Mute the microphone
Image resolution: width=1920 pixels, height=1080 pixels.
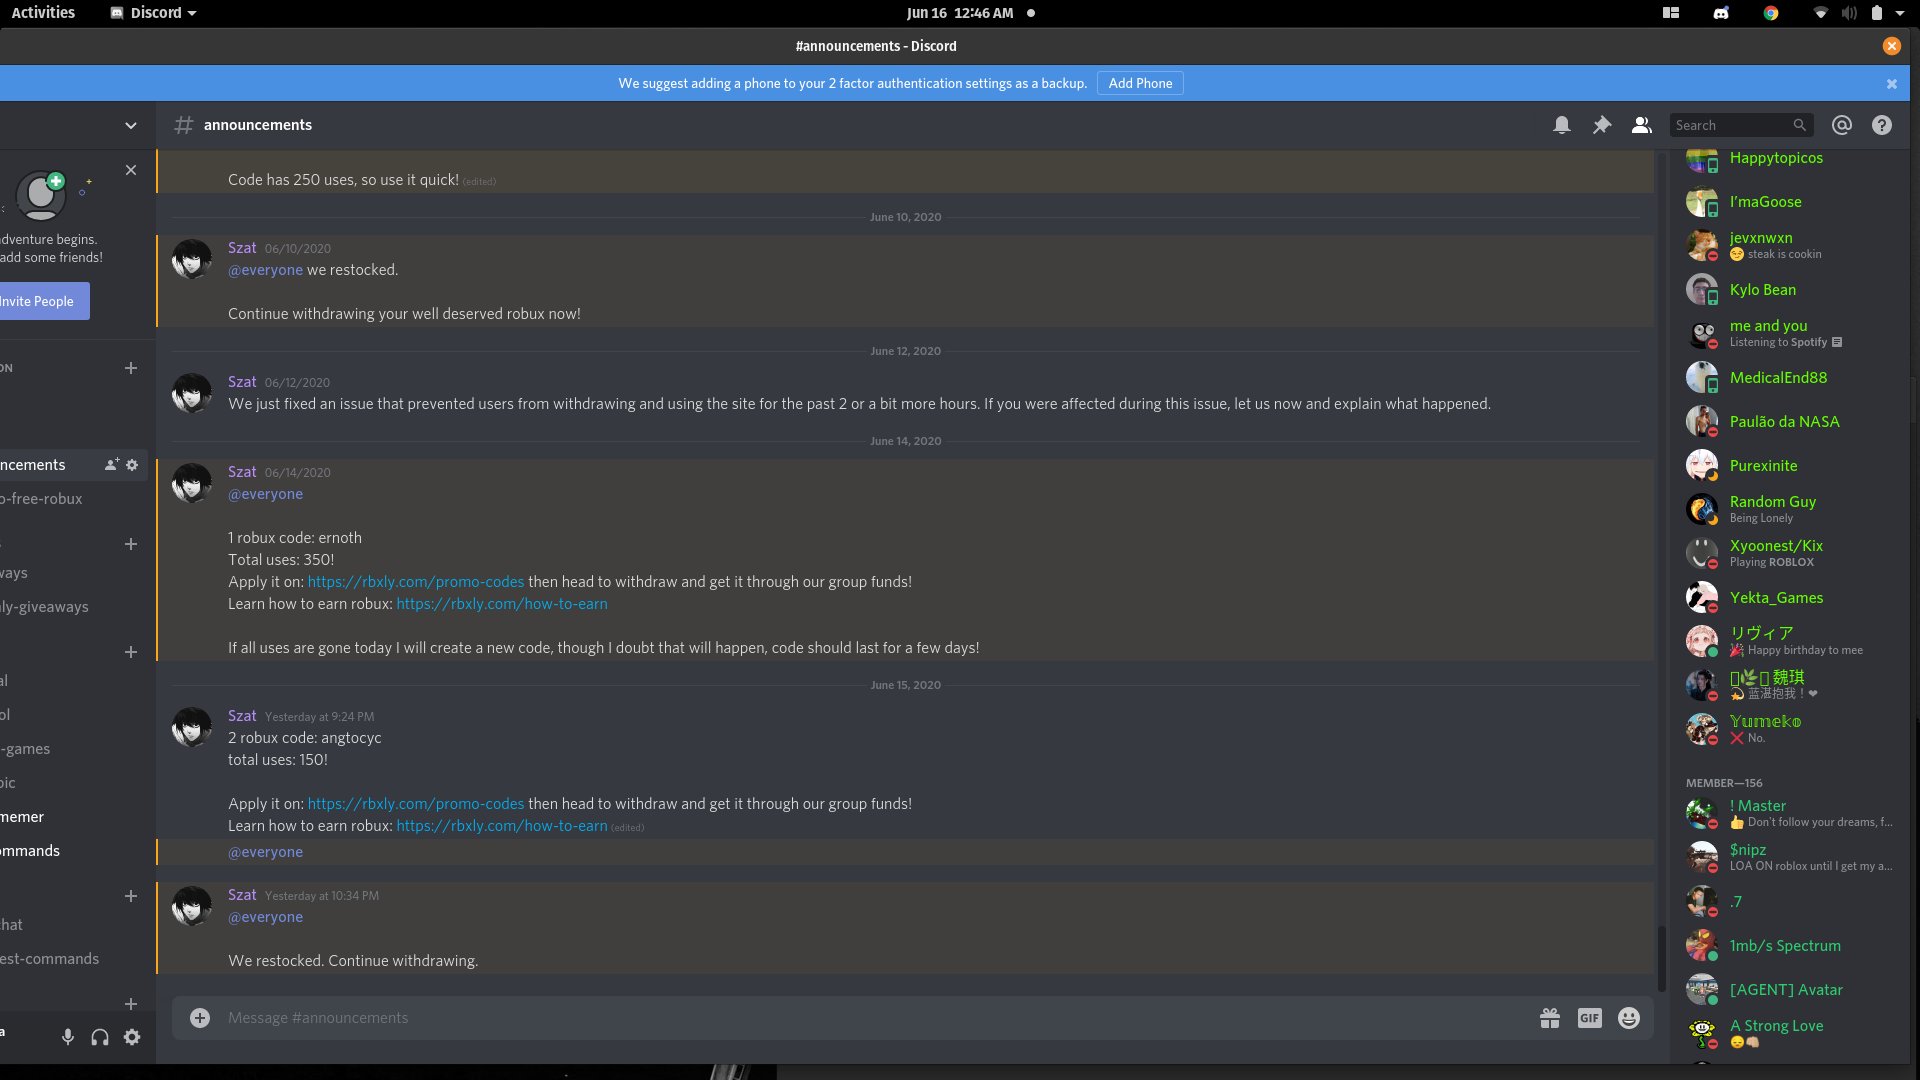point(68,1037)
